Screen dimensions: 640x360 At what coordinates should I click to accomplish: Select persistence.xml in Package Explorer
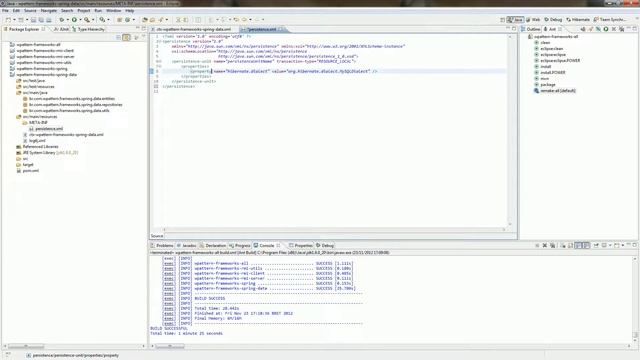click(49, 129)
